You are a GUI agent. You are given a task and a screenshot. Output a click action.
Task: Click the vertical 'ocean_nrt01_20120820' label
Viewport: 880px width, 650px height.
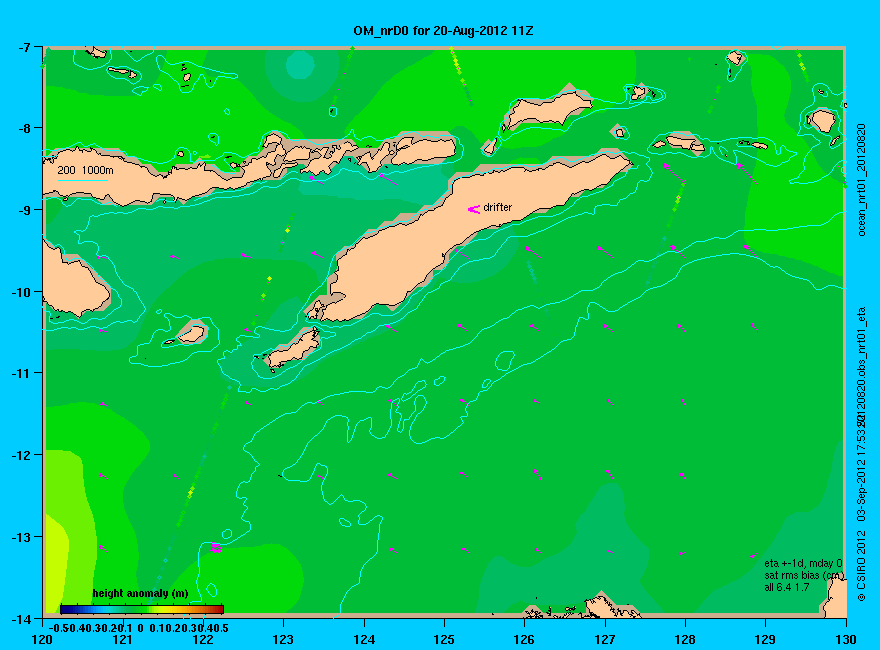pos(862,180)
